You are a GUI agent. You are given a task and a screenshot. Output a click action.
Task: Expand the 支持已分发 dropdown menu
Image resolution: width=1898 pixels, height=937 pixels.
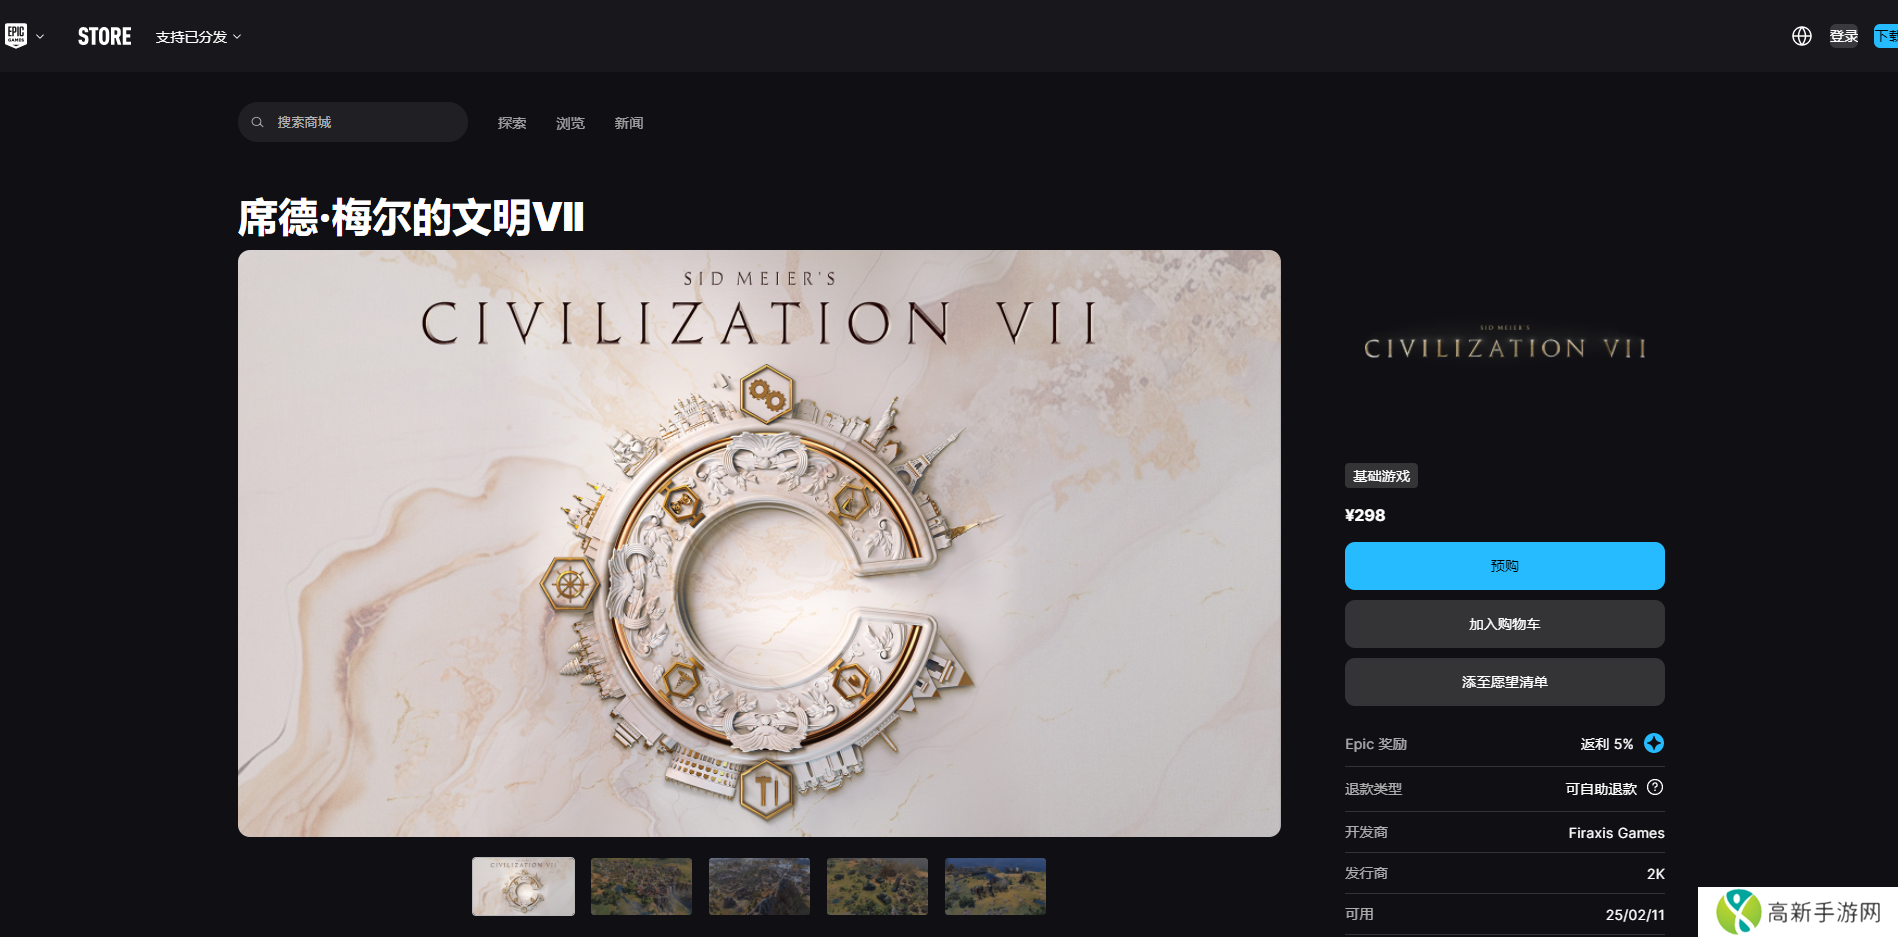point(198,37)
